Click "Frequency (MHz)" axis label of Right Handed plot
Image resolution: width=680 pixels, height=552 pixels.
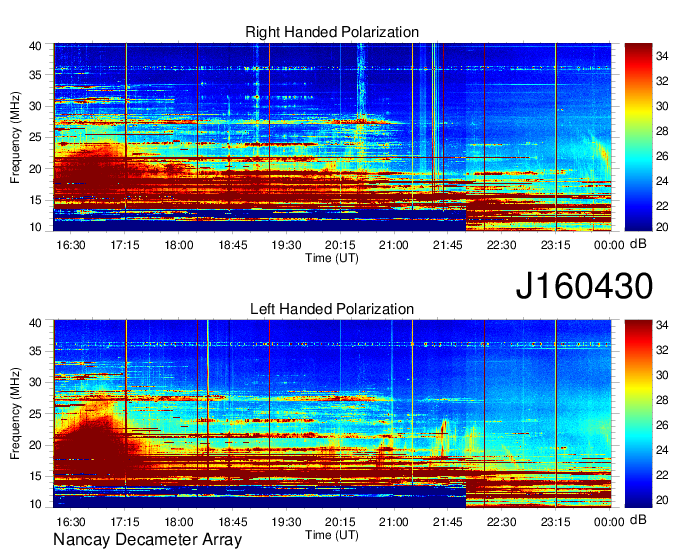click(x=15, y=137)
